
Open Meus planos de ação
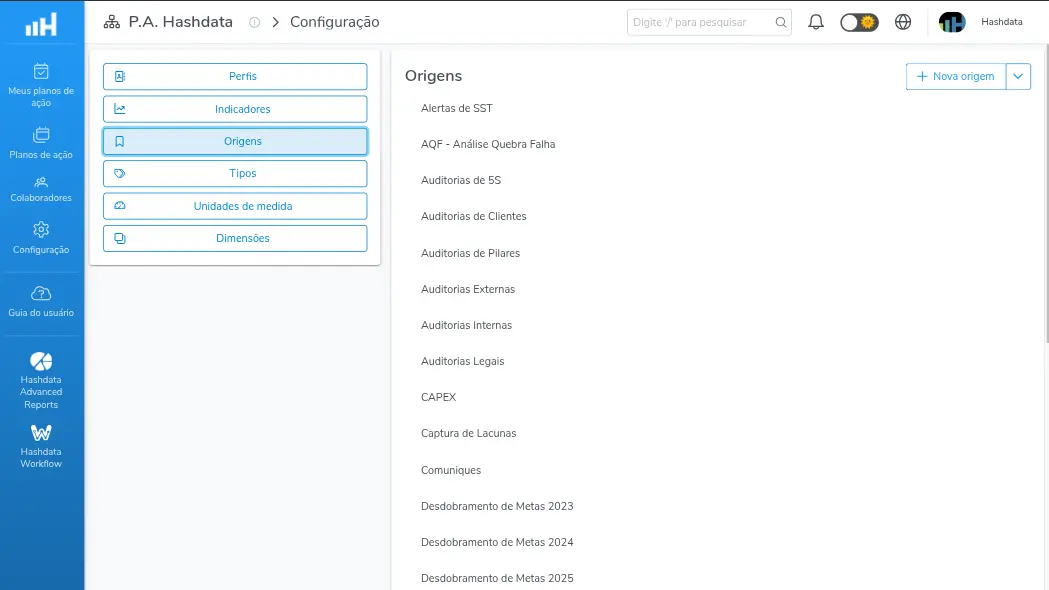tap(41, 85)
